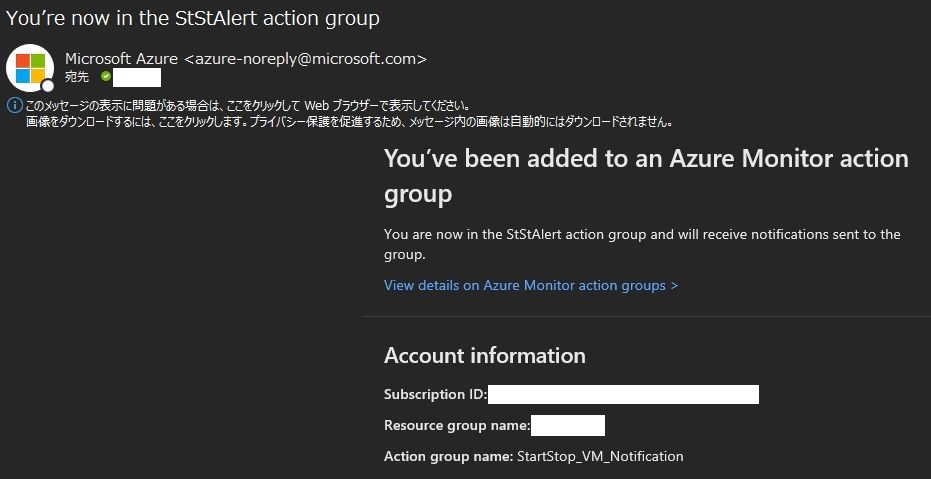The height and width of the screenshot is (479, 931).
Task: Open the Azure Monitor action groups details link
Action: (x=531, y=285)
